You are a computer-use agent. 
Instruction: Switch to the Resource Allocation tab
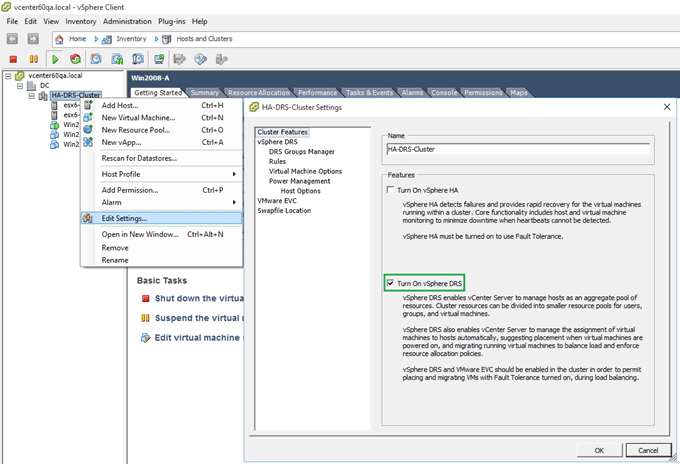tap(259, 92)
